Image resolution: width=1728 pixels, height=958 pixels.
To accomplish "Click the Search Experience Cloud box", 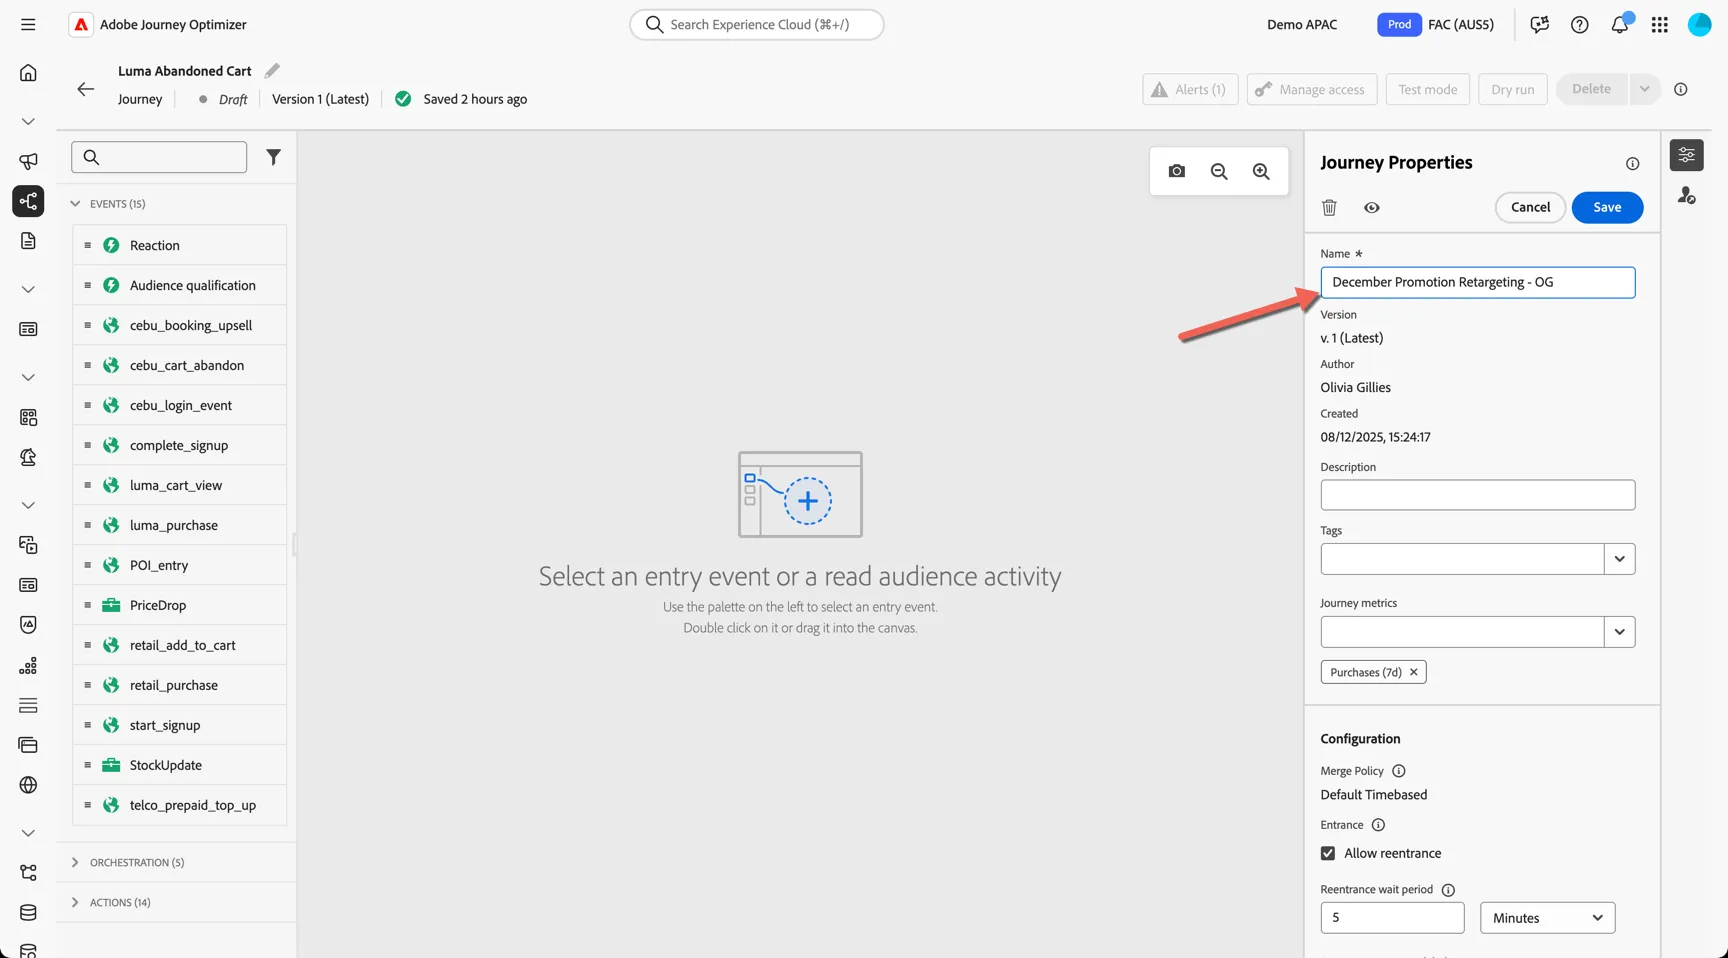I will click(757, 24).
